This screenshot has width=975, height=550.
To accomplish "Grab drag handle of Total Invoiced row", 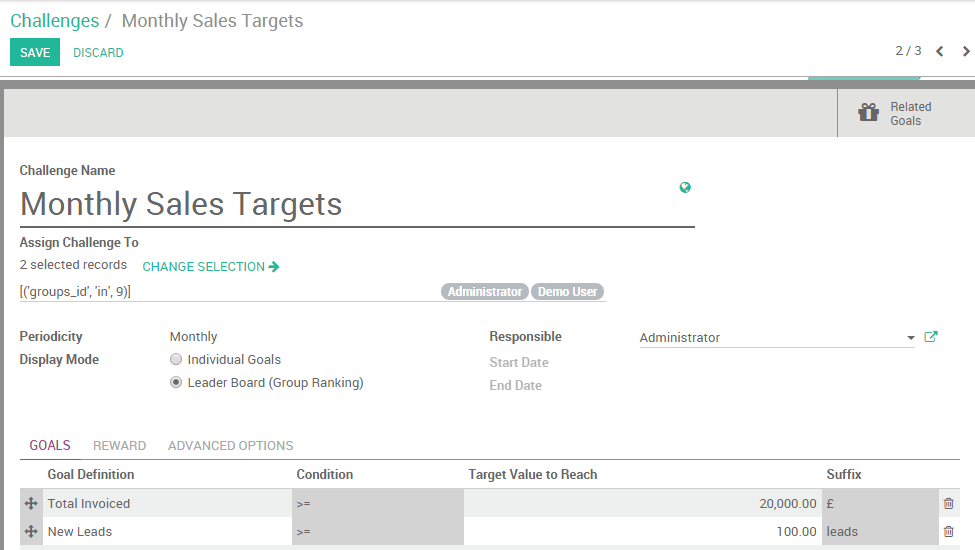I will [x=31, y=504].
